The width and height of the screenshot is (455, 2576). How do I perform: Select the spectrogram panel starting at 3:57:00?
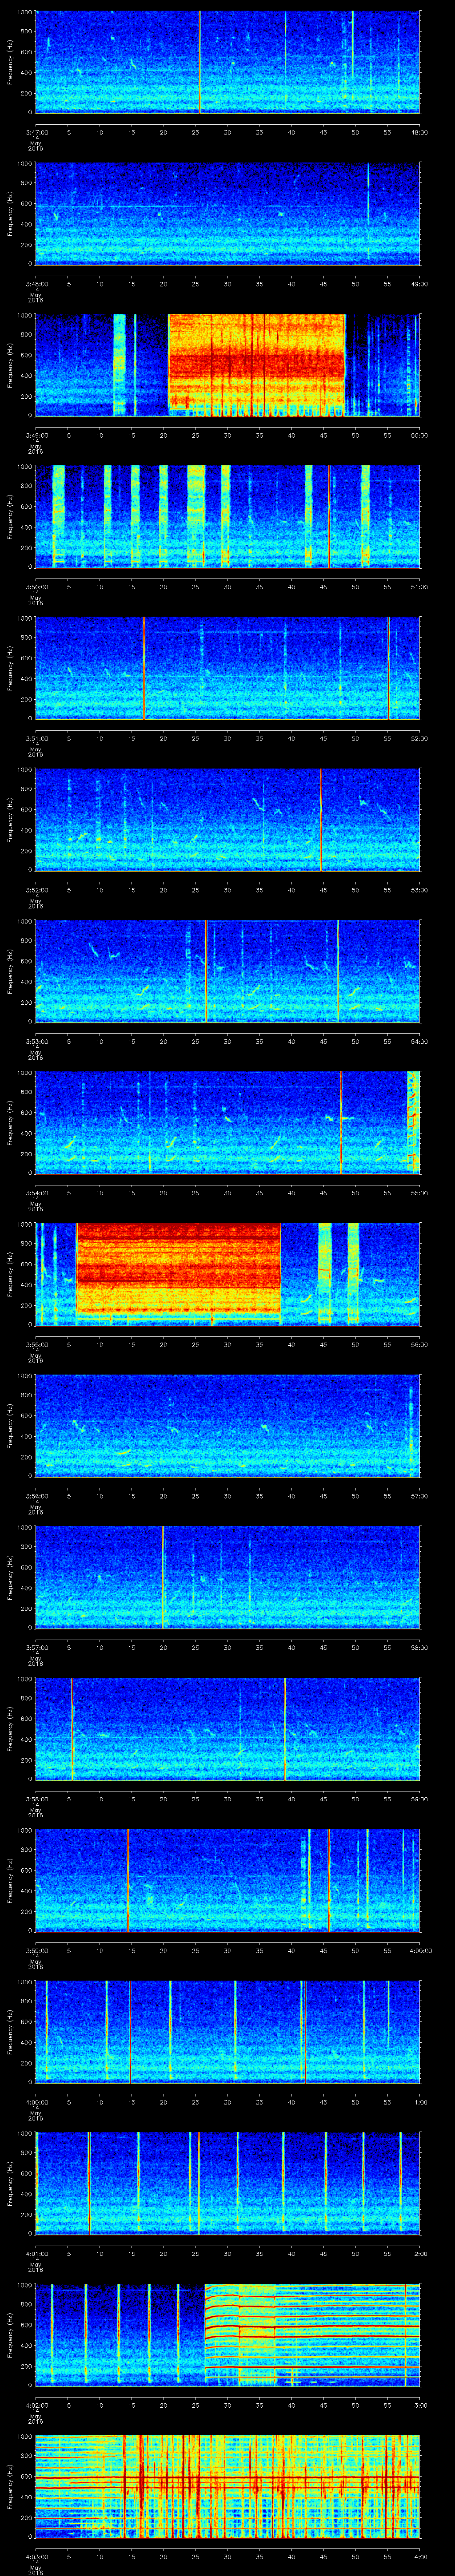point(228,1578)
